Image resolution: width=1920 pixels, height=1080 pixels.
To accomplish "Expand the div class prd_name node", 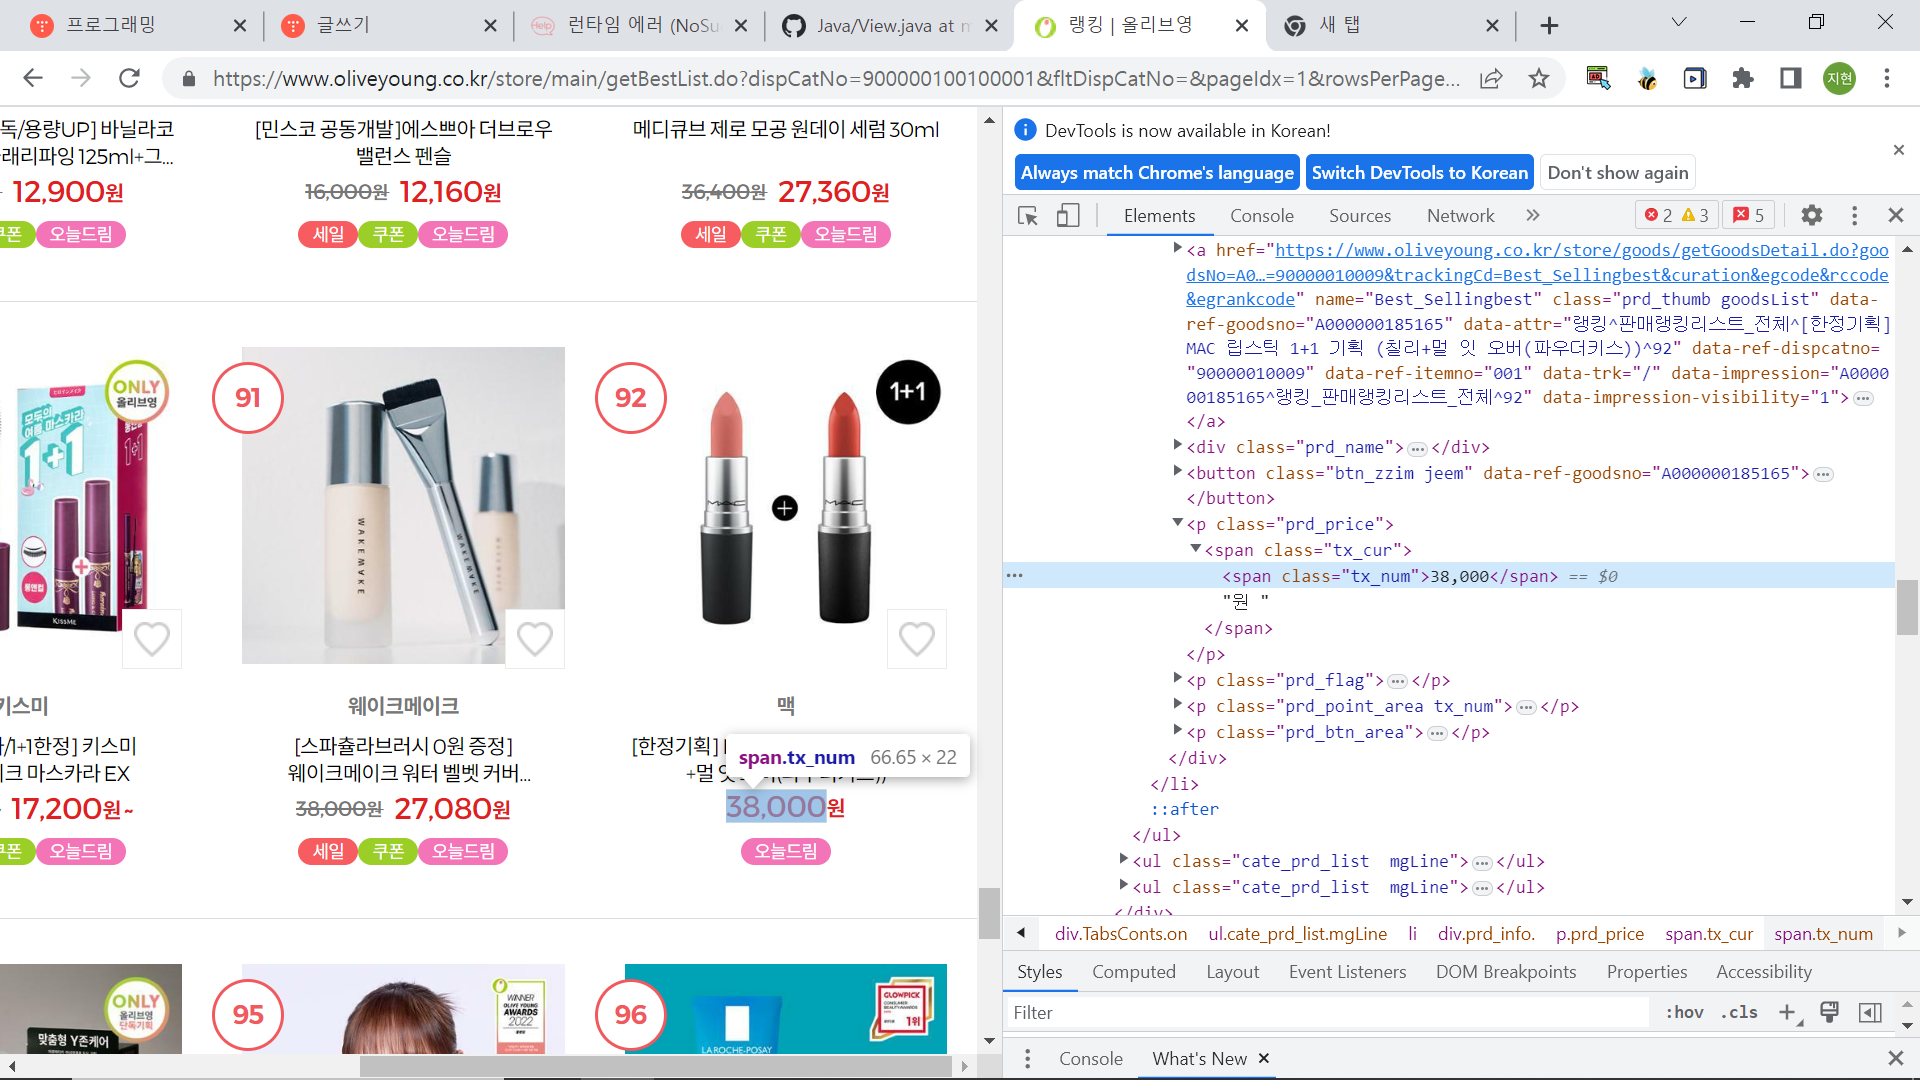I will 1178,446.
